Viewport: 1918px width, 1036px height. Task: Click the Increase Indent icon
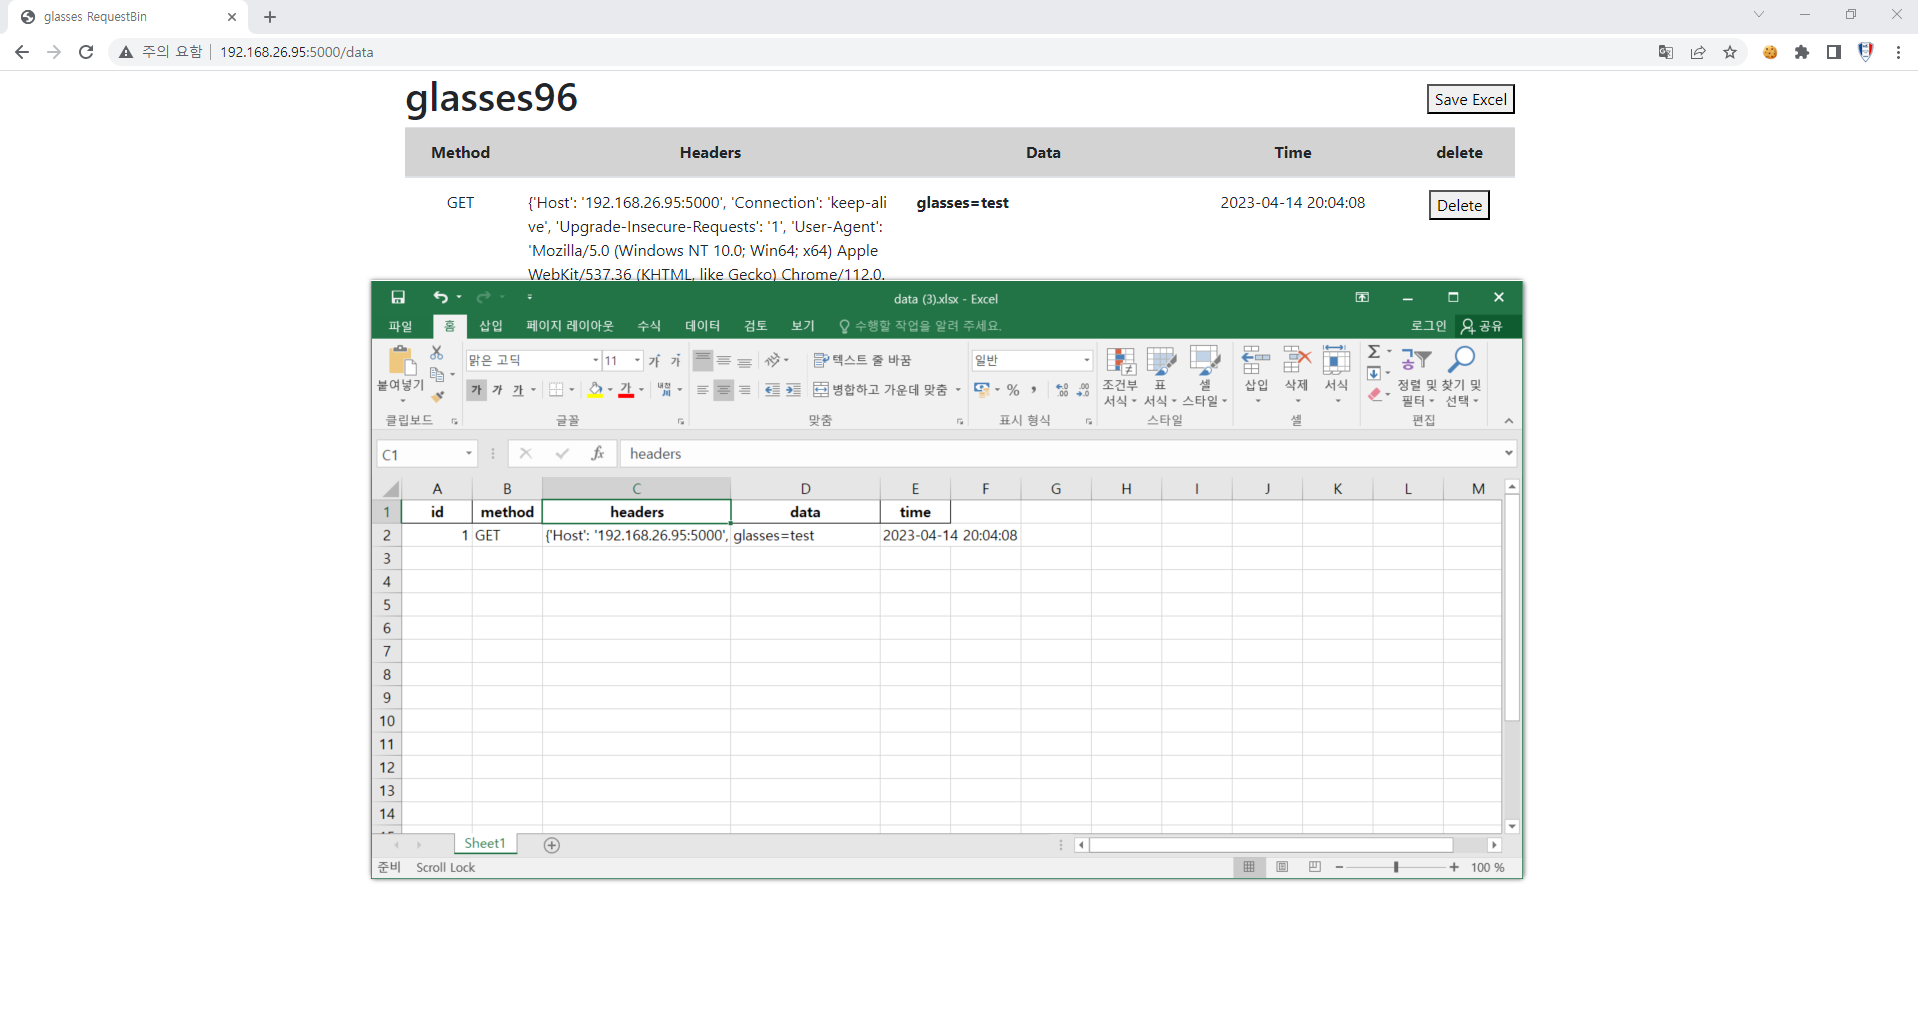[793, 390]
